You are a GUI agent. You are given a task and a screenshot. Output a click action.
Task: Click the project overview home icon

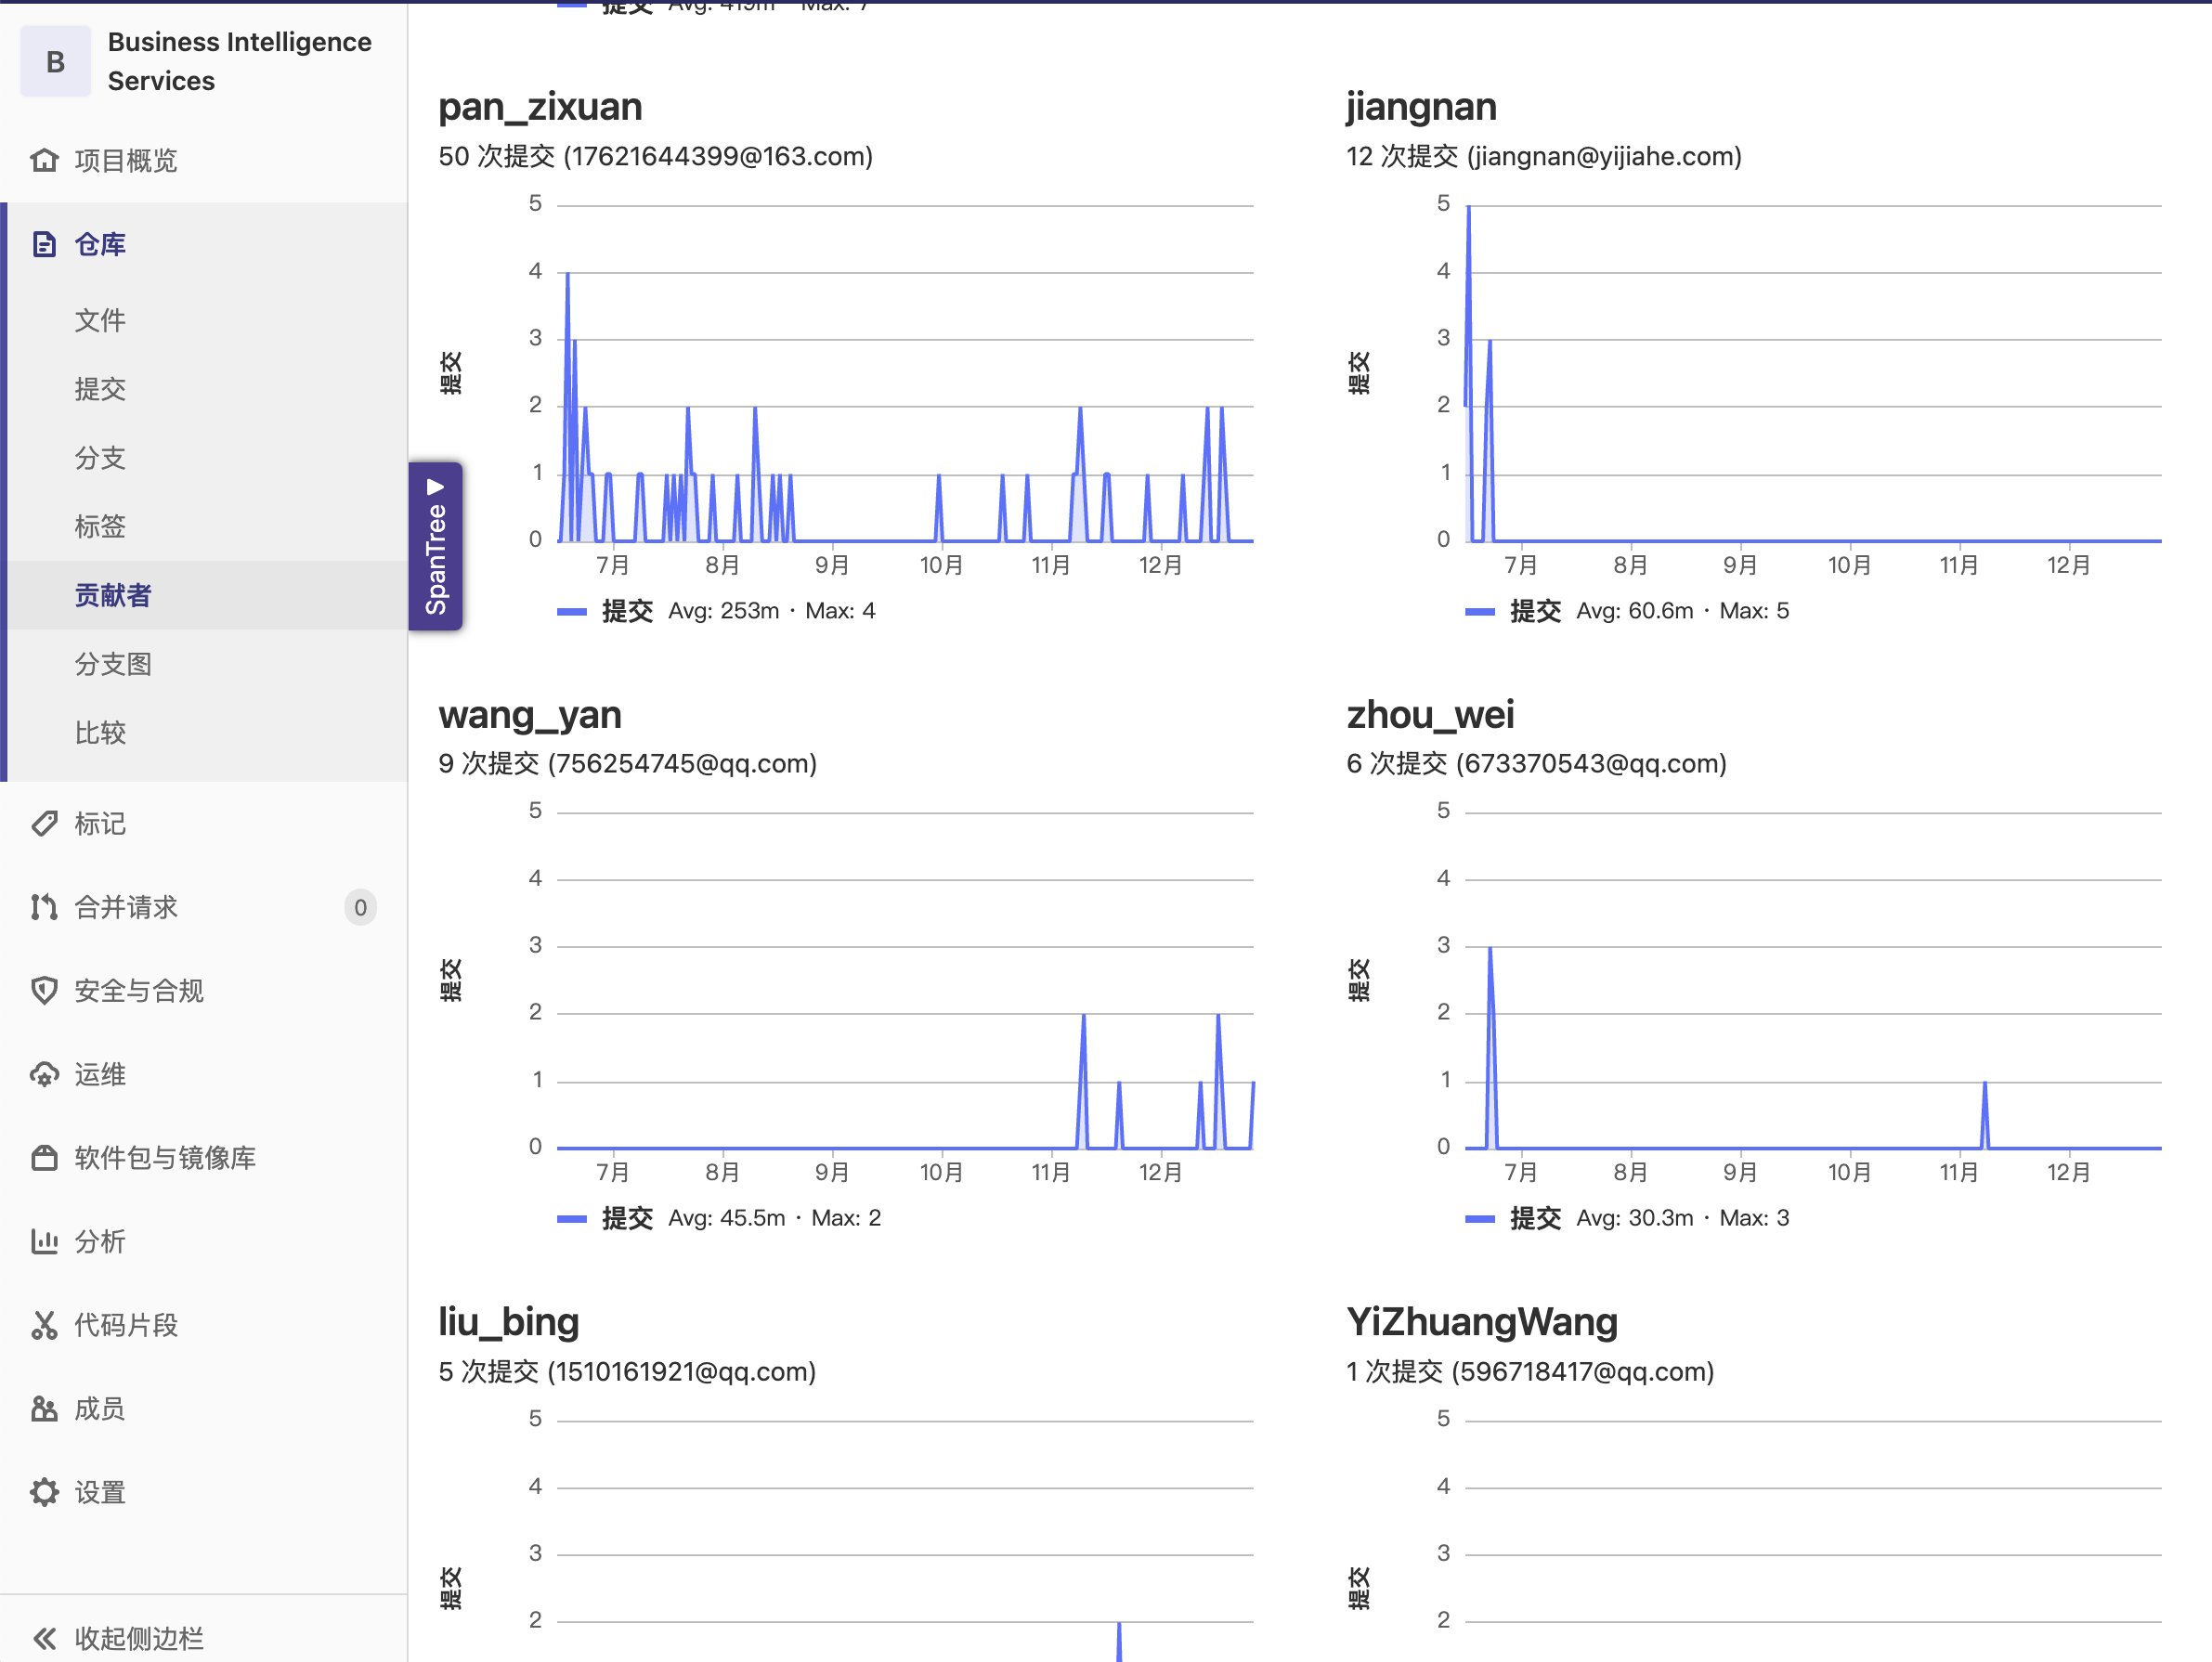pos(44,160)
